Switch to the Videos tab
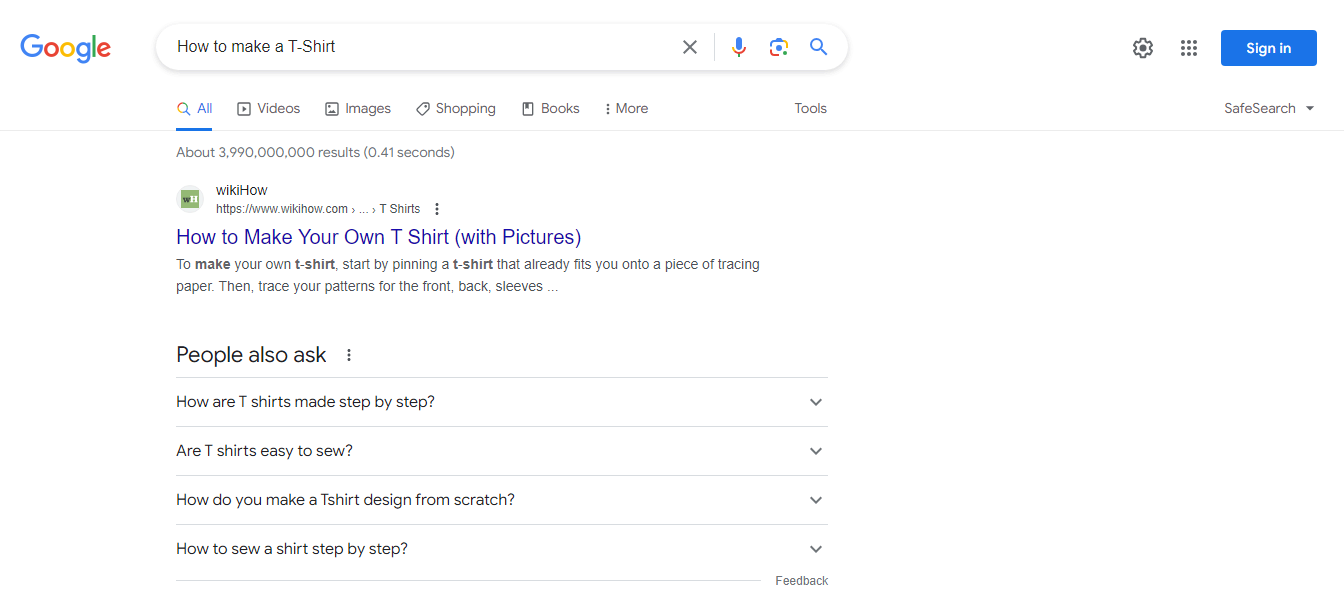Viewport: 1344px width, 605px height. 268,108
